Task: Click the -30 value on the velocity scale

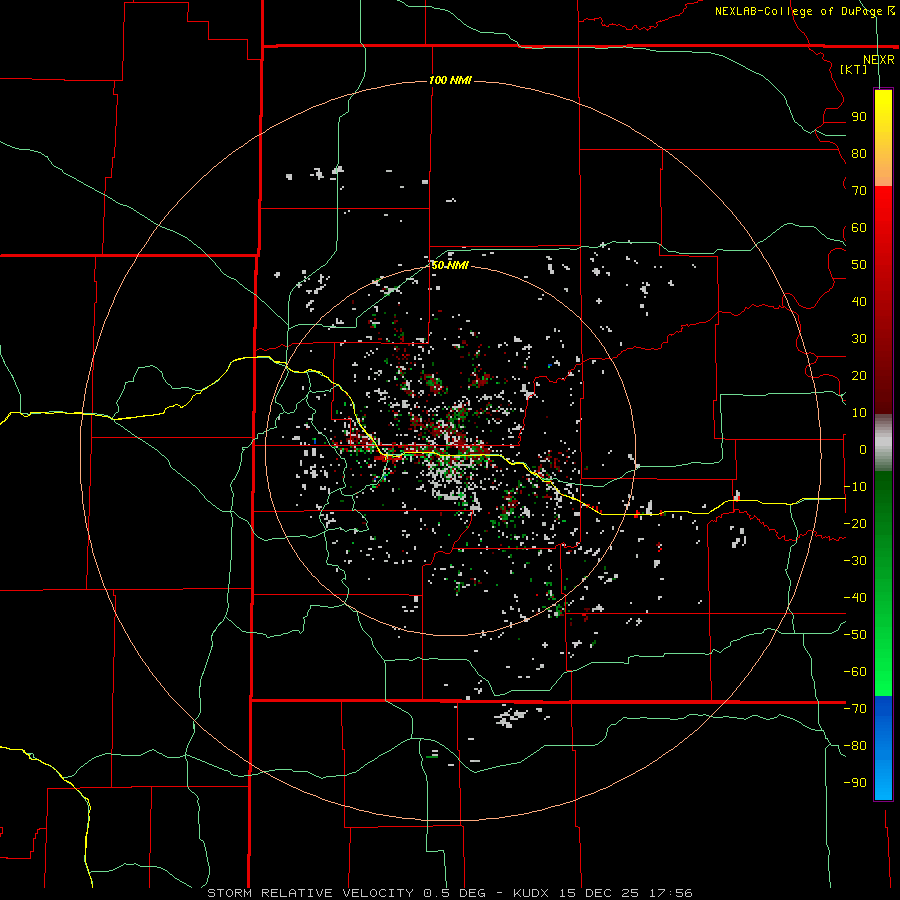Action: pos(855,561)
